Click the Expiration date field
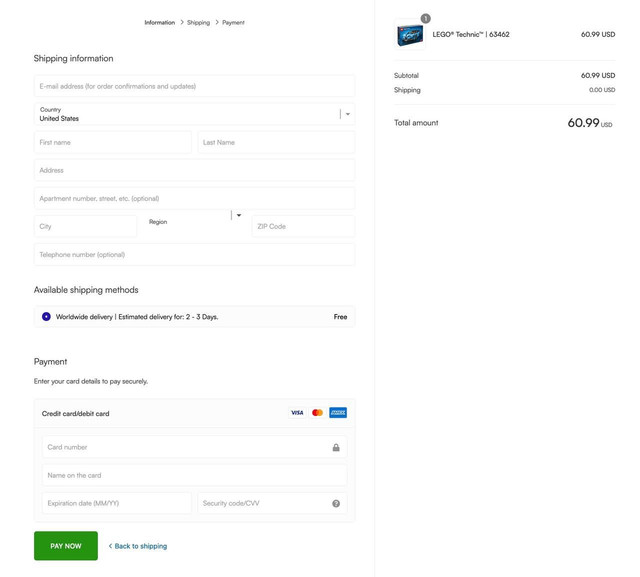The image size is (640, 577). pyautogui.click(x=117, y=503)
